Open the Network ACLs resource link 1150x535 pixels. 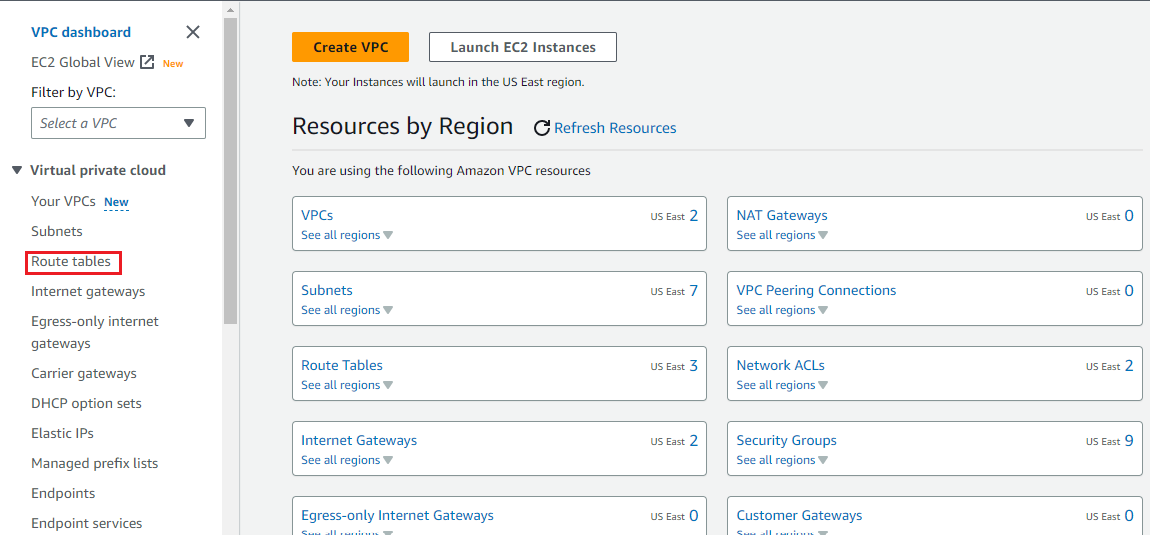[x=780, y=365]
